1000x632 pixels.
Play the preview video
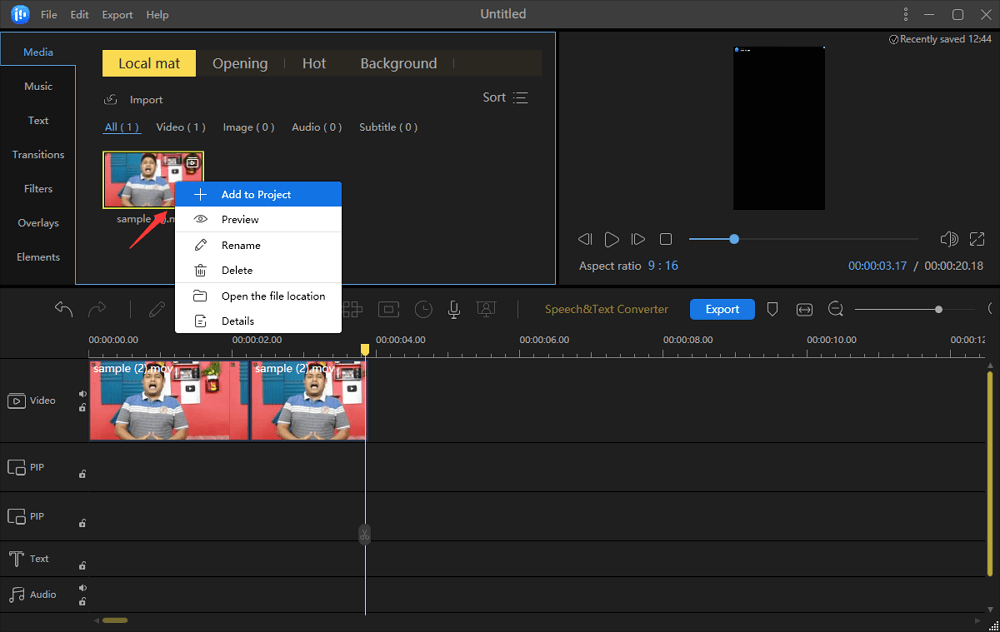(612, 239)
